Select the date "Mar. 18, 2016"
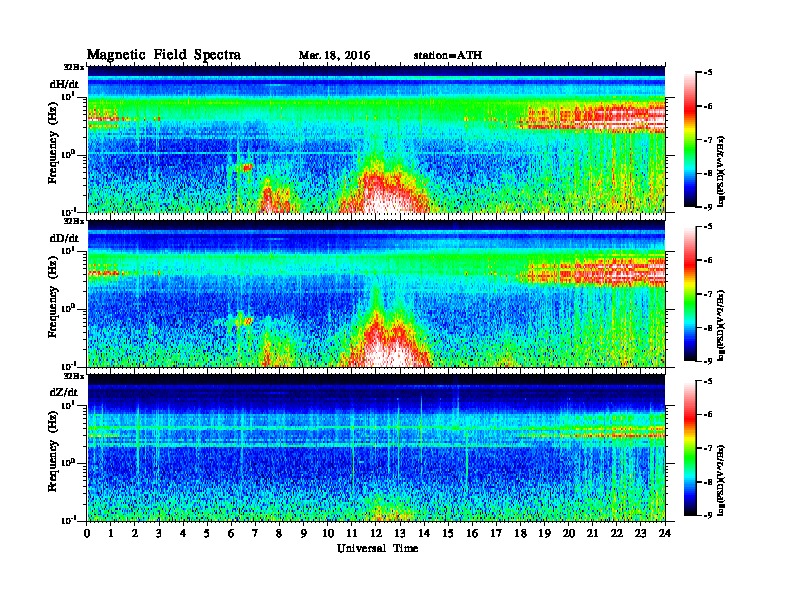Viewport: 792px width, 612px height. pos(334,56)
